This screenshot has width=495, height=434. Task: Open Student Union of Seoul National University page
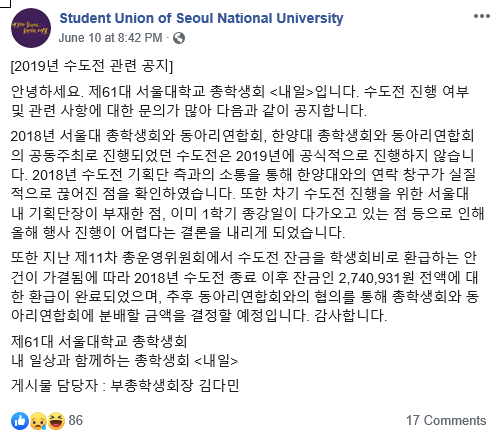tap(201, 18)
